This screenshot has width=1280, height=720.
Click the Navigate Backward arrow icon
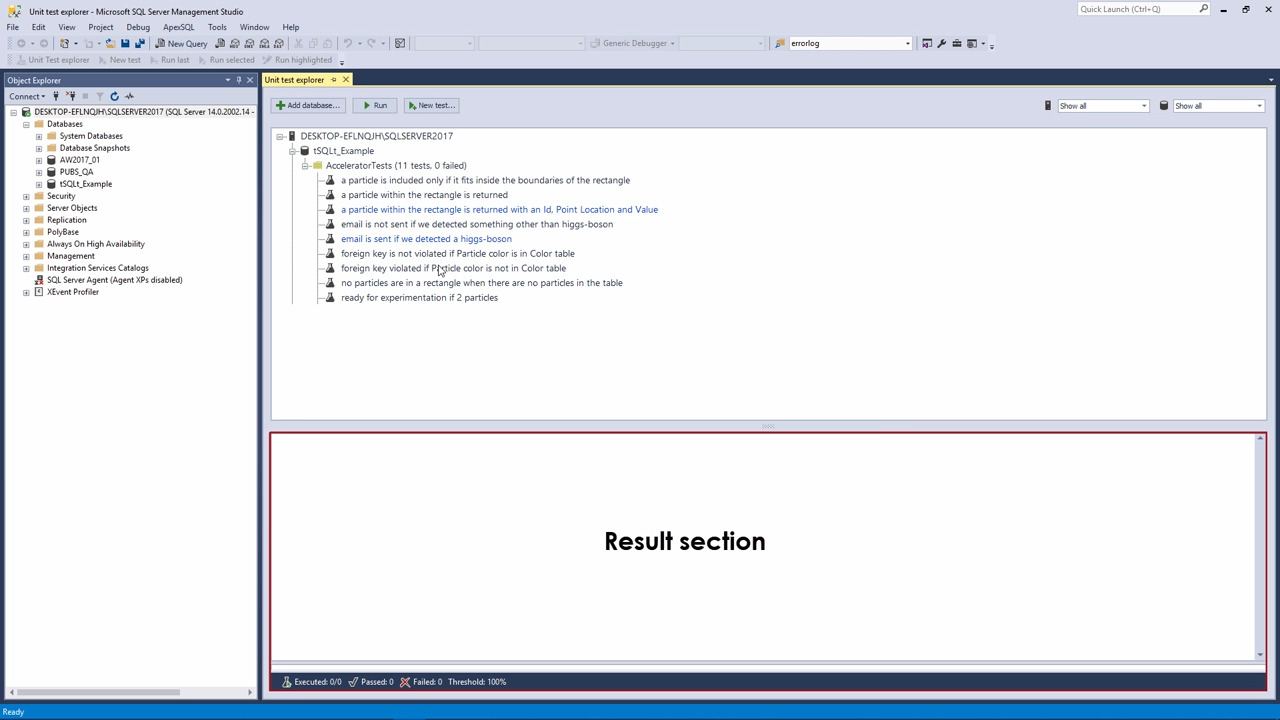coord(21,43)
